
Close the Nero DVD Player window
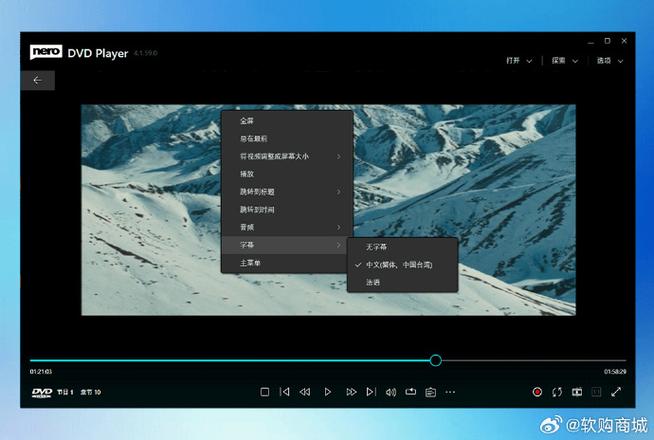(x=624, y=41)
